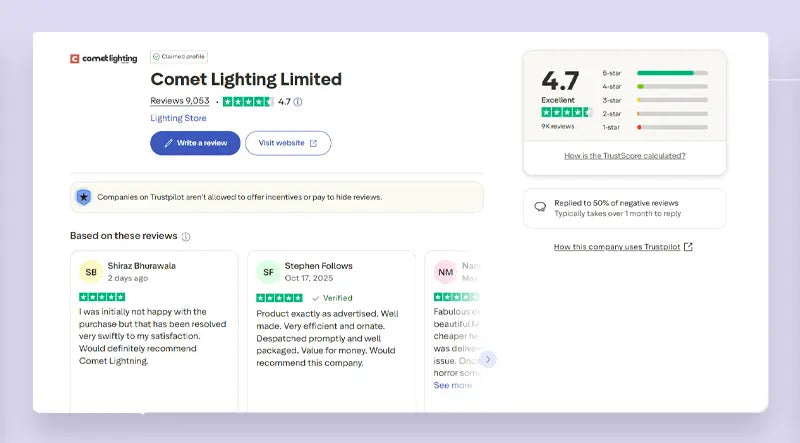Click the 3-star rating bar

672,100
